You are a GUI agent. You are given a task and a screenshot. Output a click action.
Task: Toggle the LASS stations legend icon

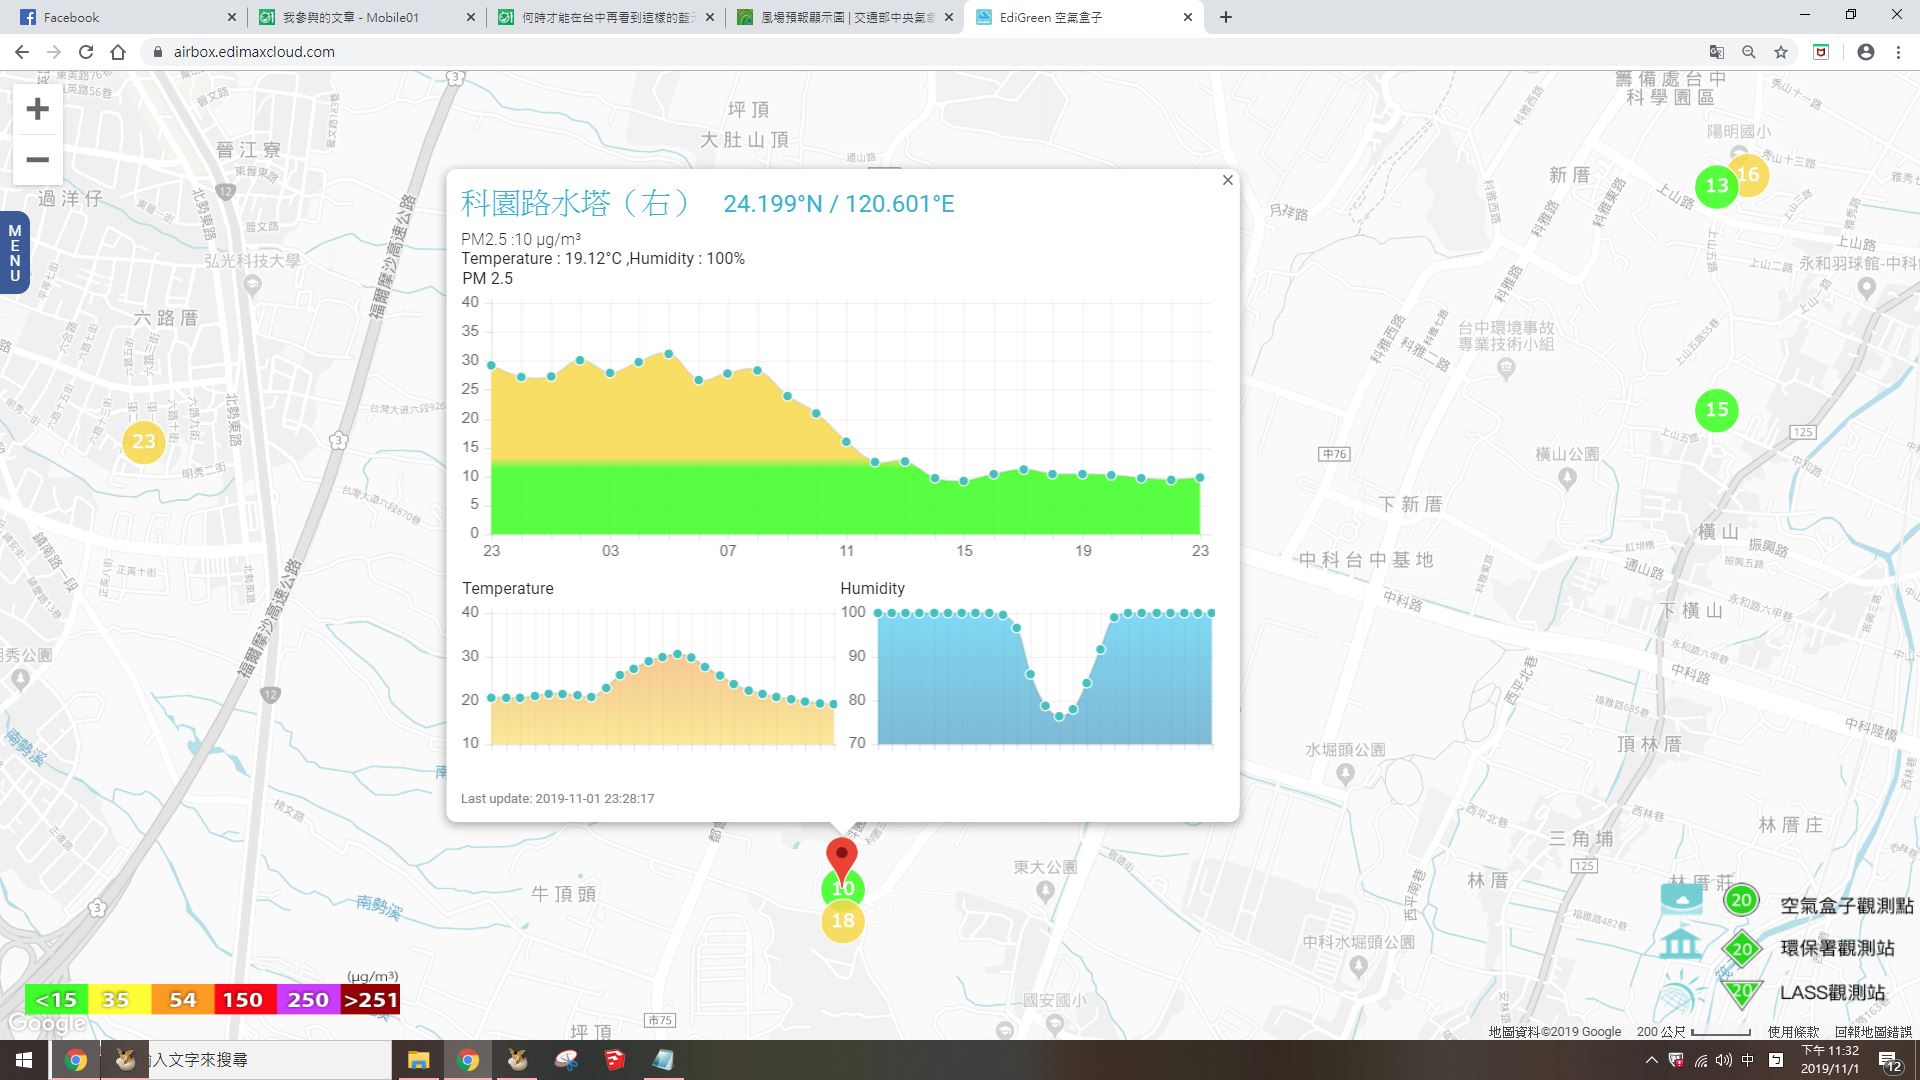tap(1681, 996)
